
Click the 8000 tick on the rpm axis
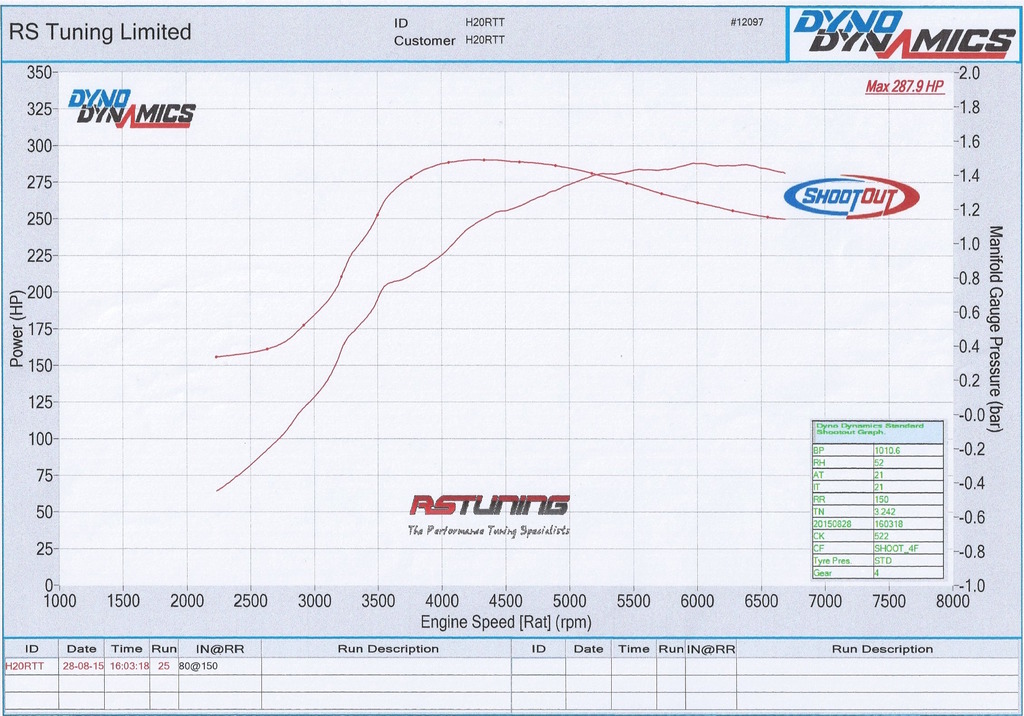(952, 601)
